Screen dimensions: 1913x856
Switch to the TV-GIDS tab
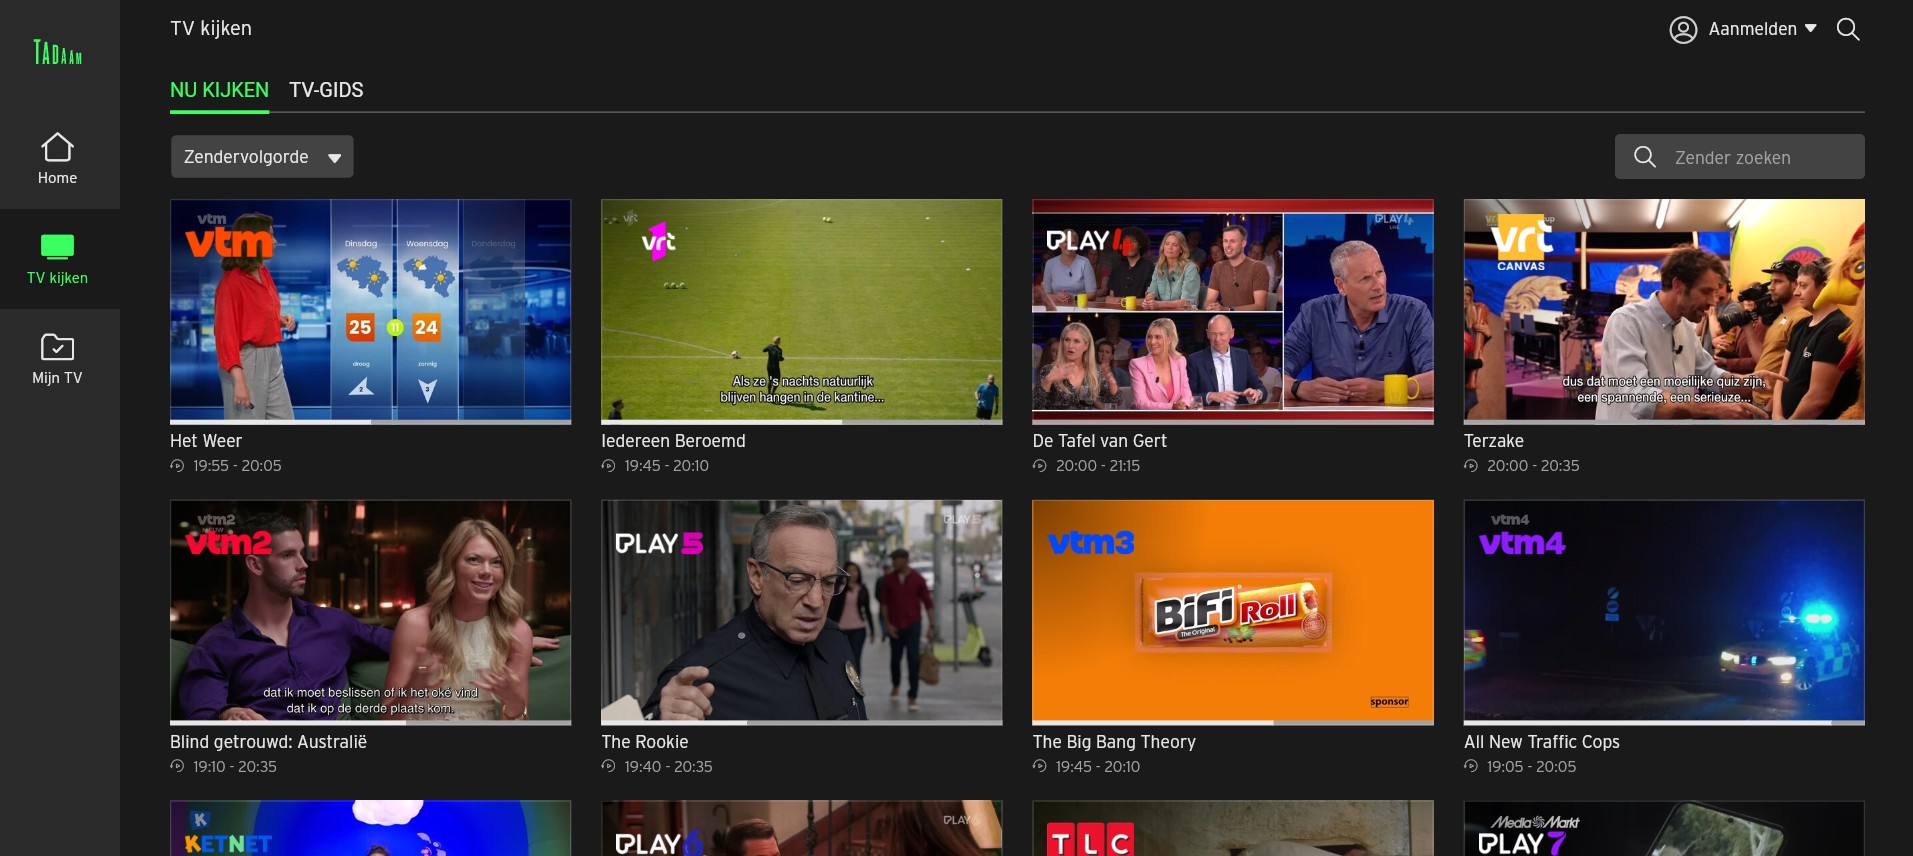[326, 90]
